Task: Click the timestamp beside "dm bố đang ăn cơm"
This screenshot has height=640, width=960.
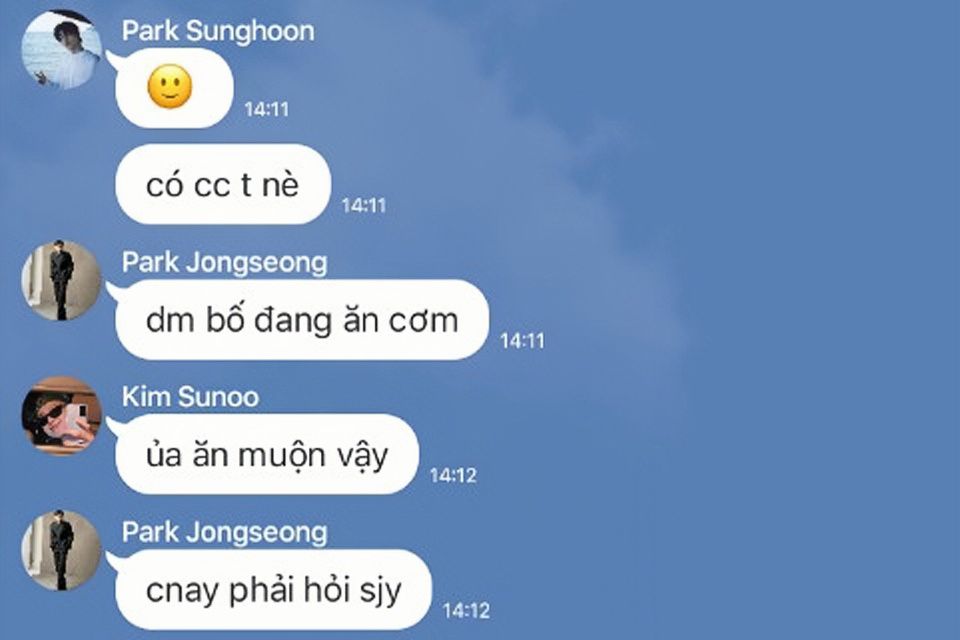Action: coord(522,341)
